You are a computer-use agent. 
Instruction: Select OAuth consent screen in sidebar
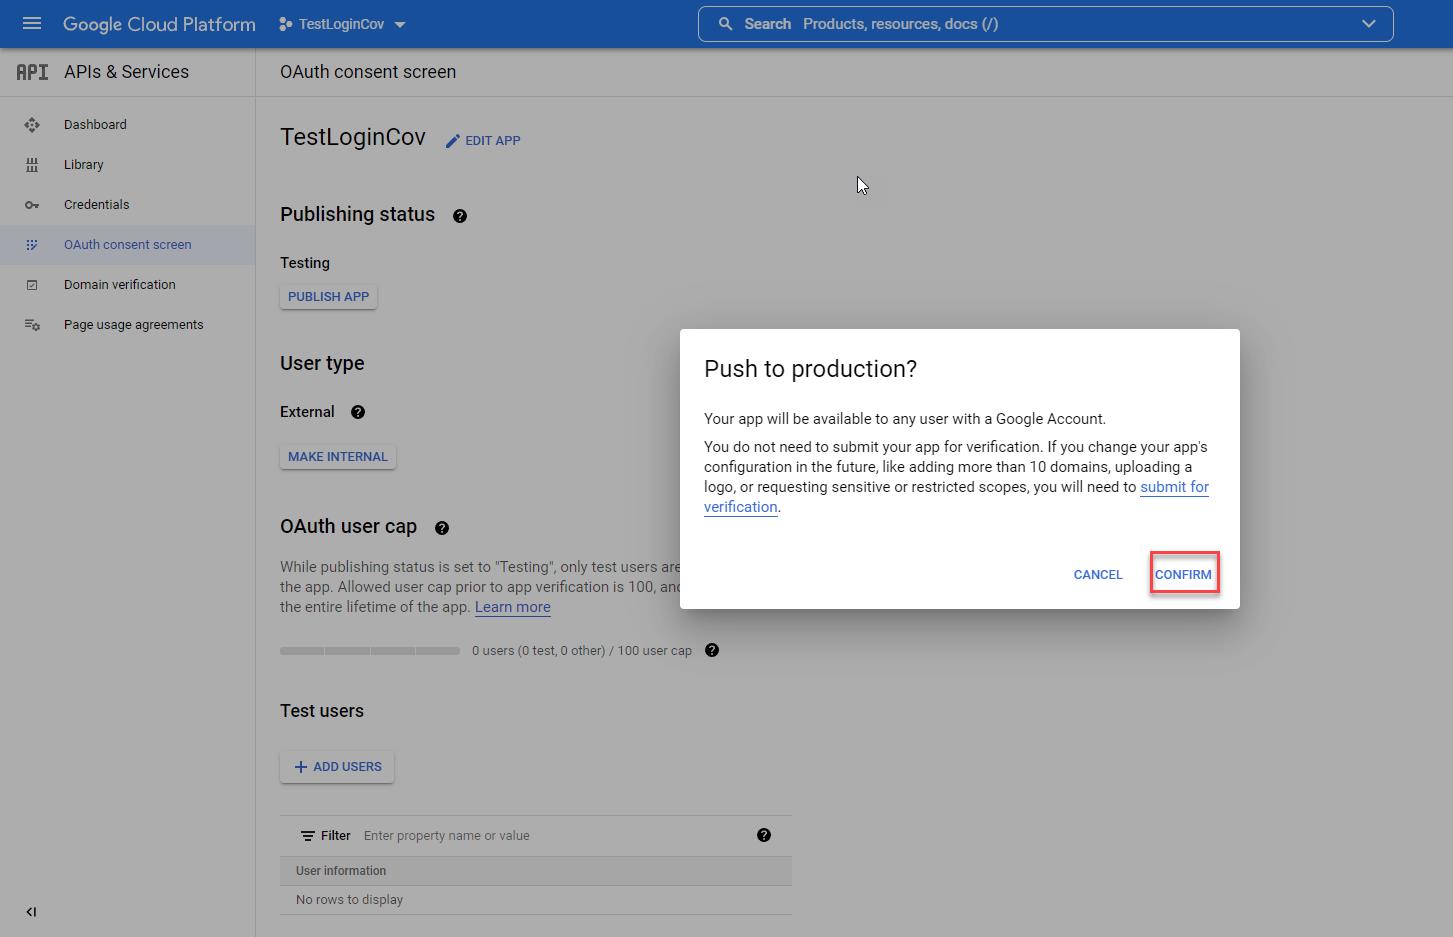128,245
